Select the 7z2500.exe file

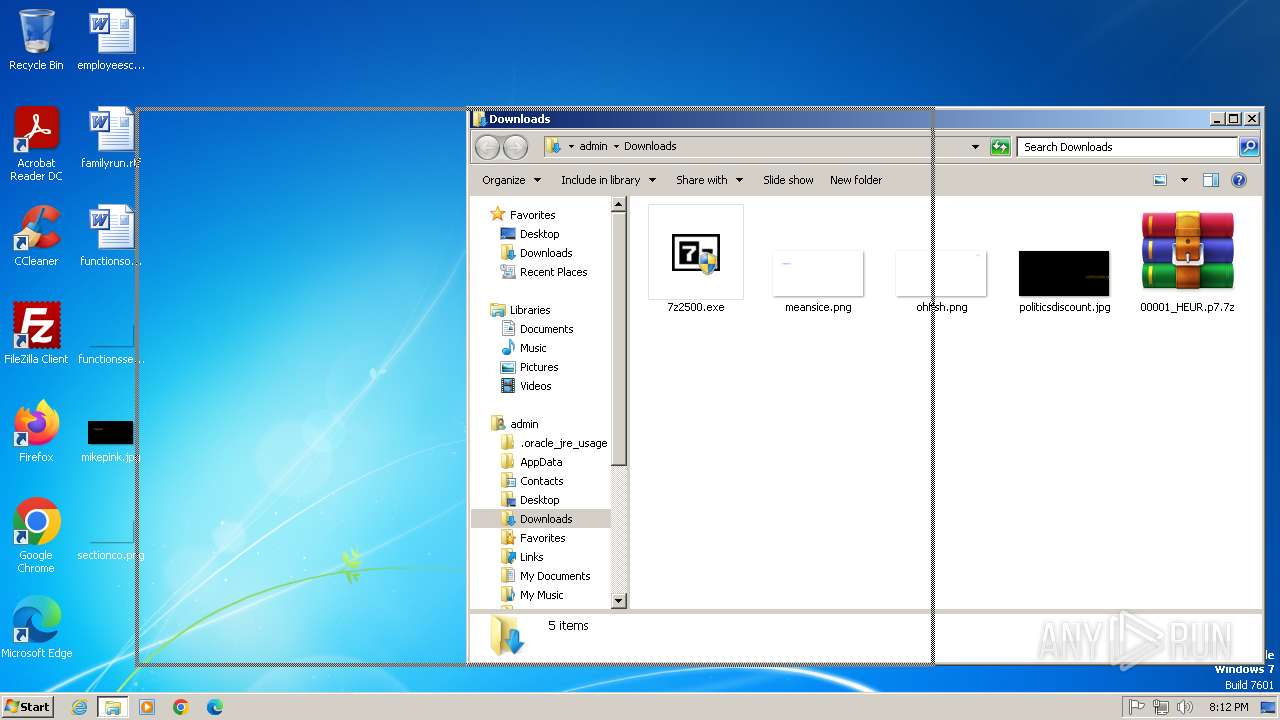click(696, 260)
